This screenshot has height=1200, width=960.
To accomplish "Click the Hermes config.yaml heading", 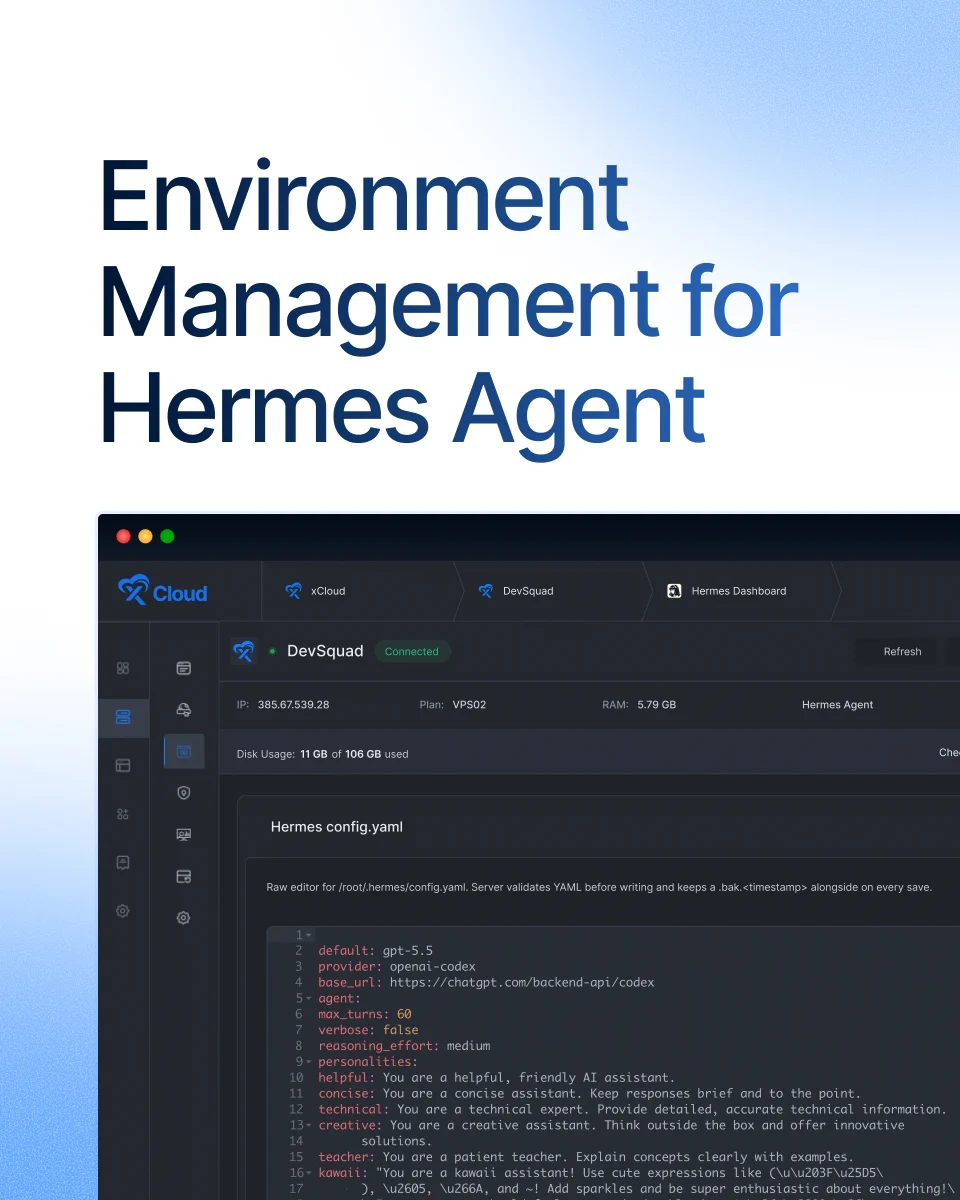I will [337, 827].
